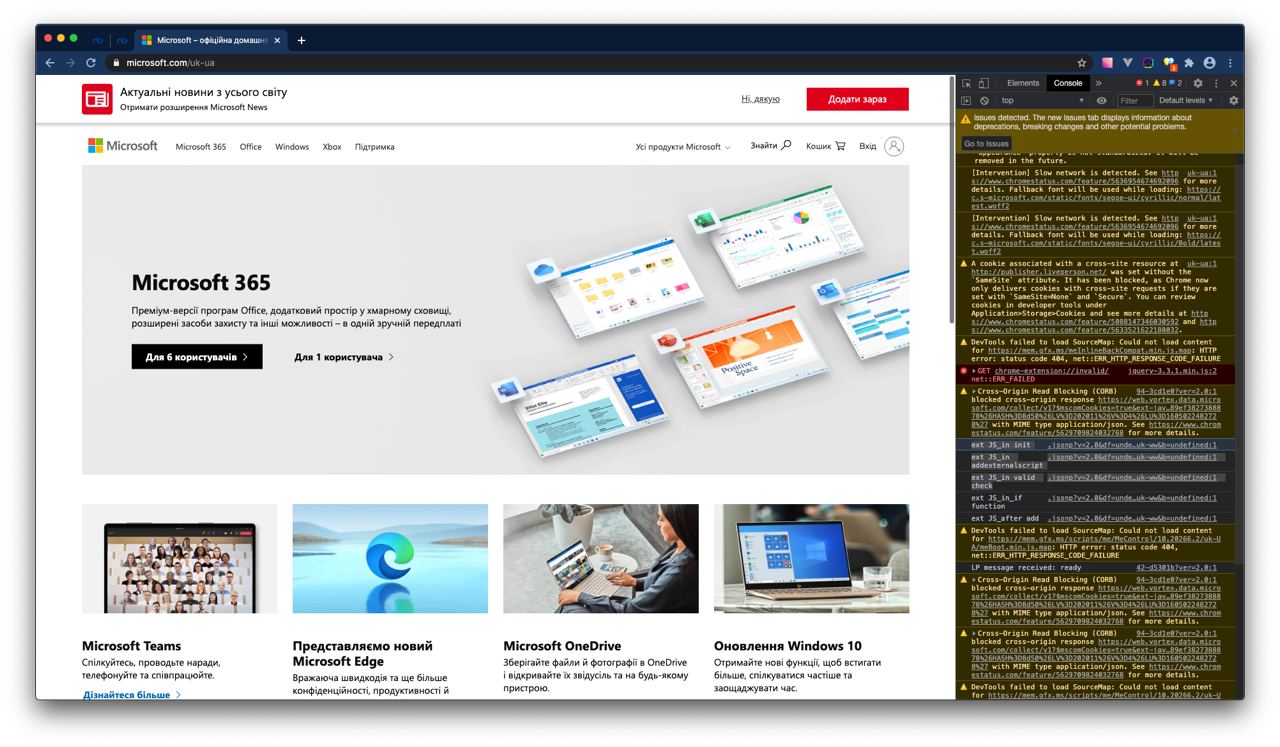Click the address bar with microsoft.com/uk-ua
The height and width of the screenshot is (747, 1280).
pyautogui.click(x=590, y=63)
